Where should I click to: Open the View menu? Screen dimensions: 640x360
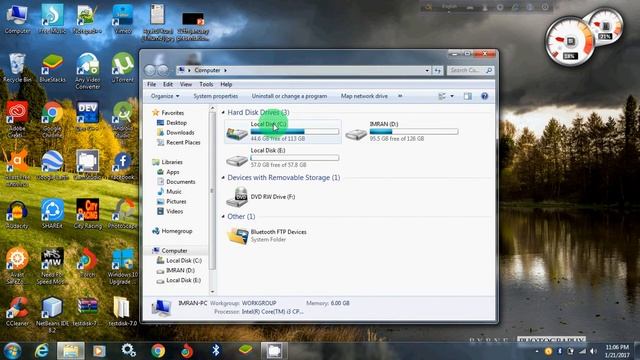coord(186,84)
